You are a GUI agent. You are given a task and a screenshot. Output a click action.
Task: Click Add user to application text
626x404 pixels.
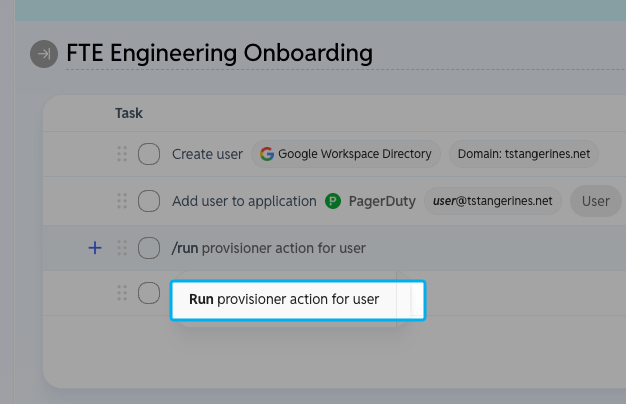(244, 201)
